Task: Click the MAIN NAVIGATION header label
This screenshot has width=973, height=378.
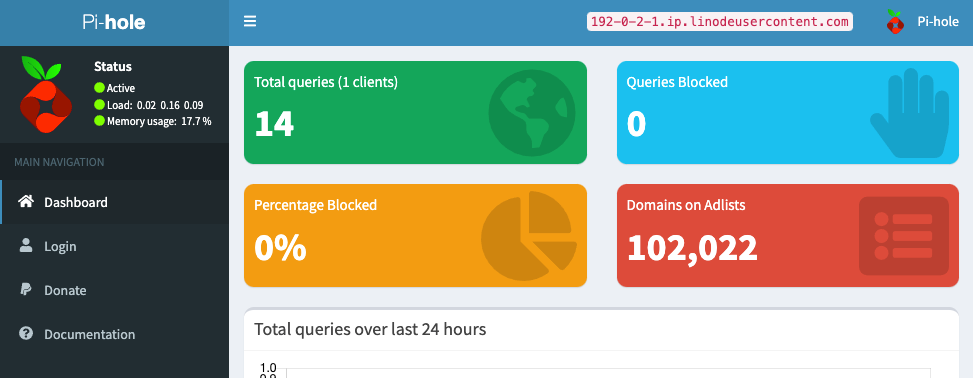Action: (59, 162)
